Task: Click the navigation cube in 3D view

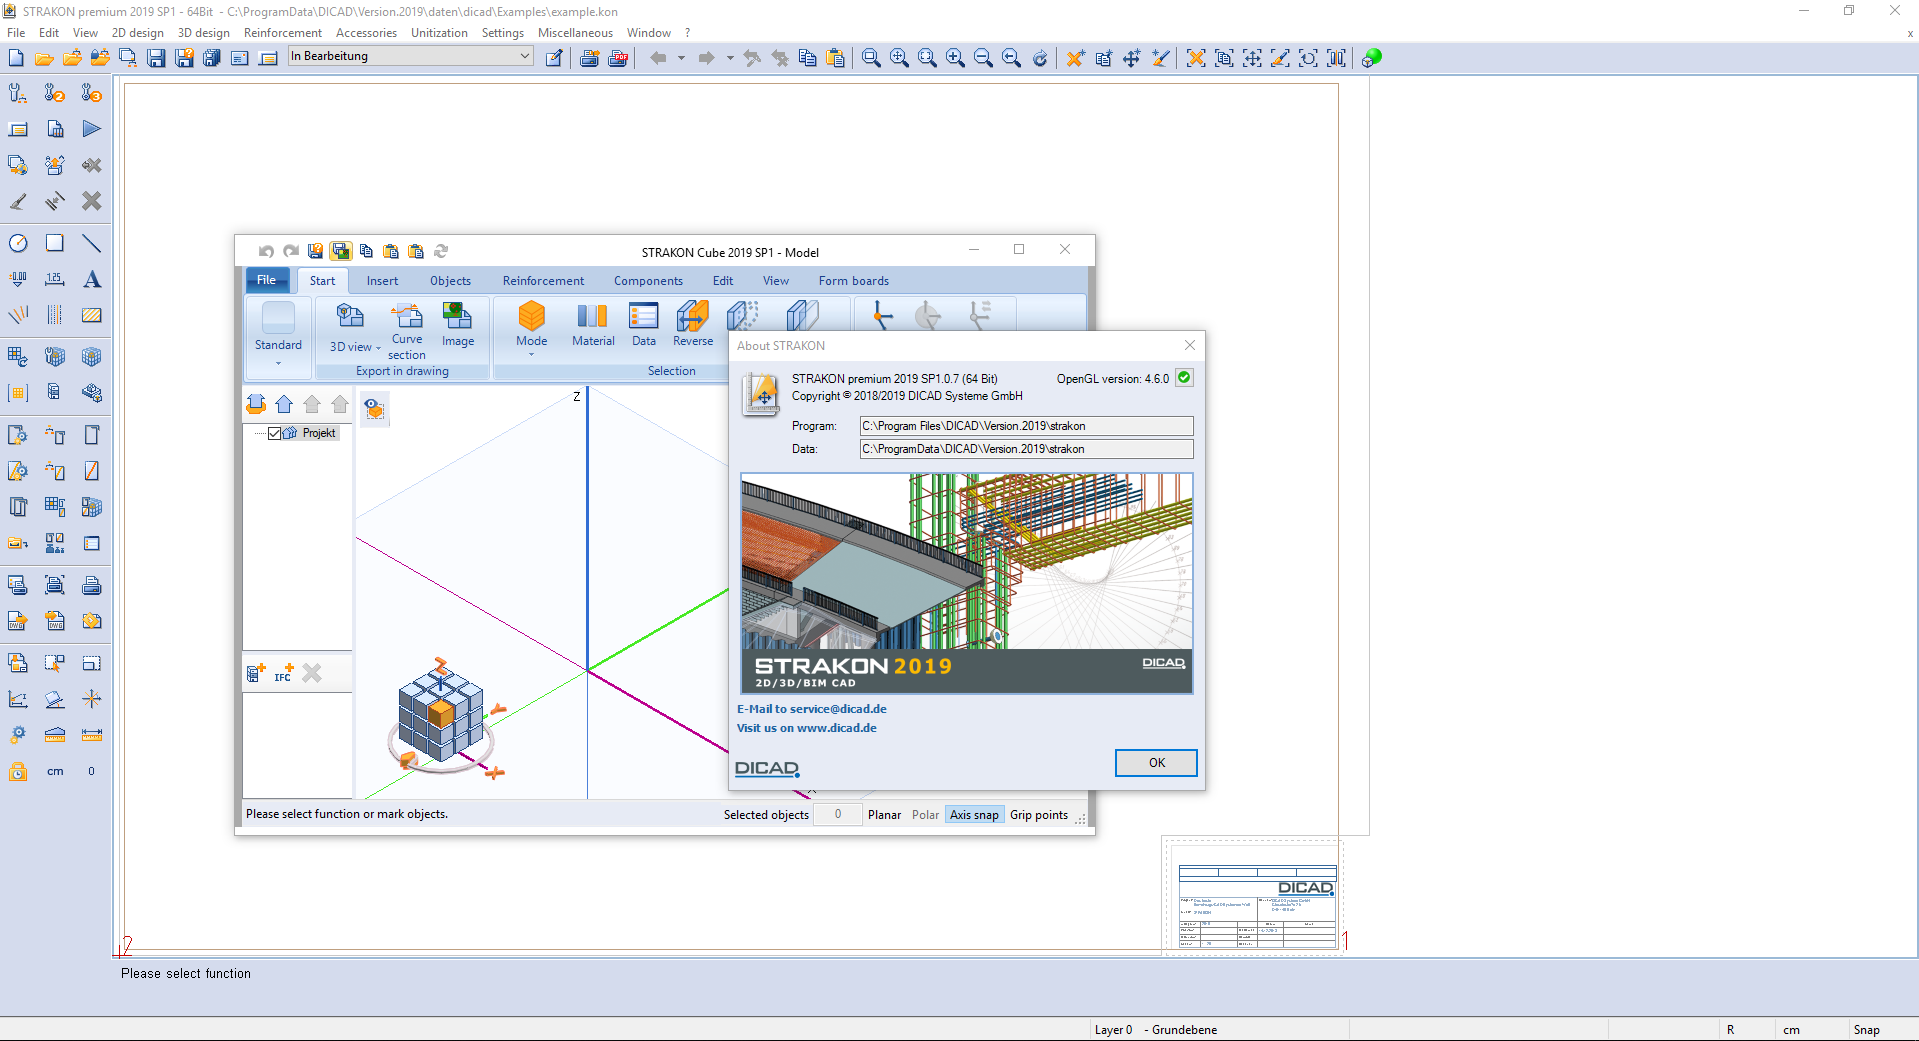Action: point(441,713)
